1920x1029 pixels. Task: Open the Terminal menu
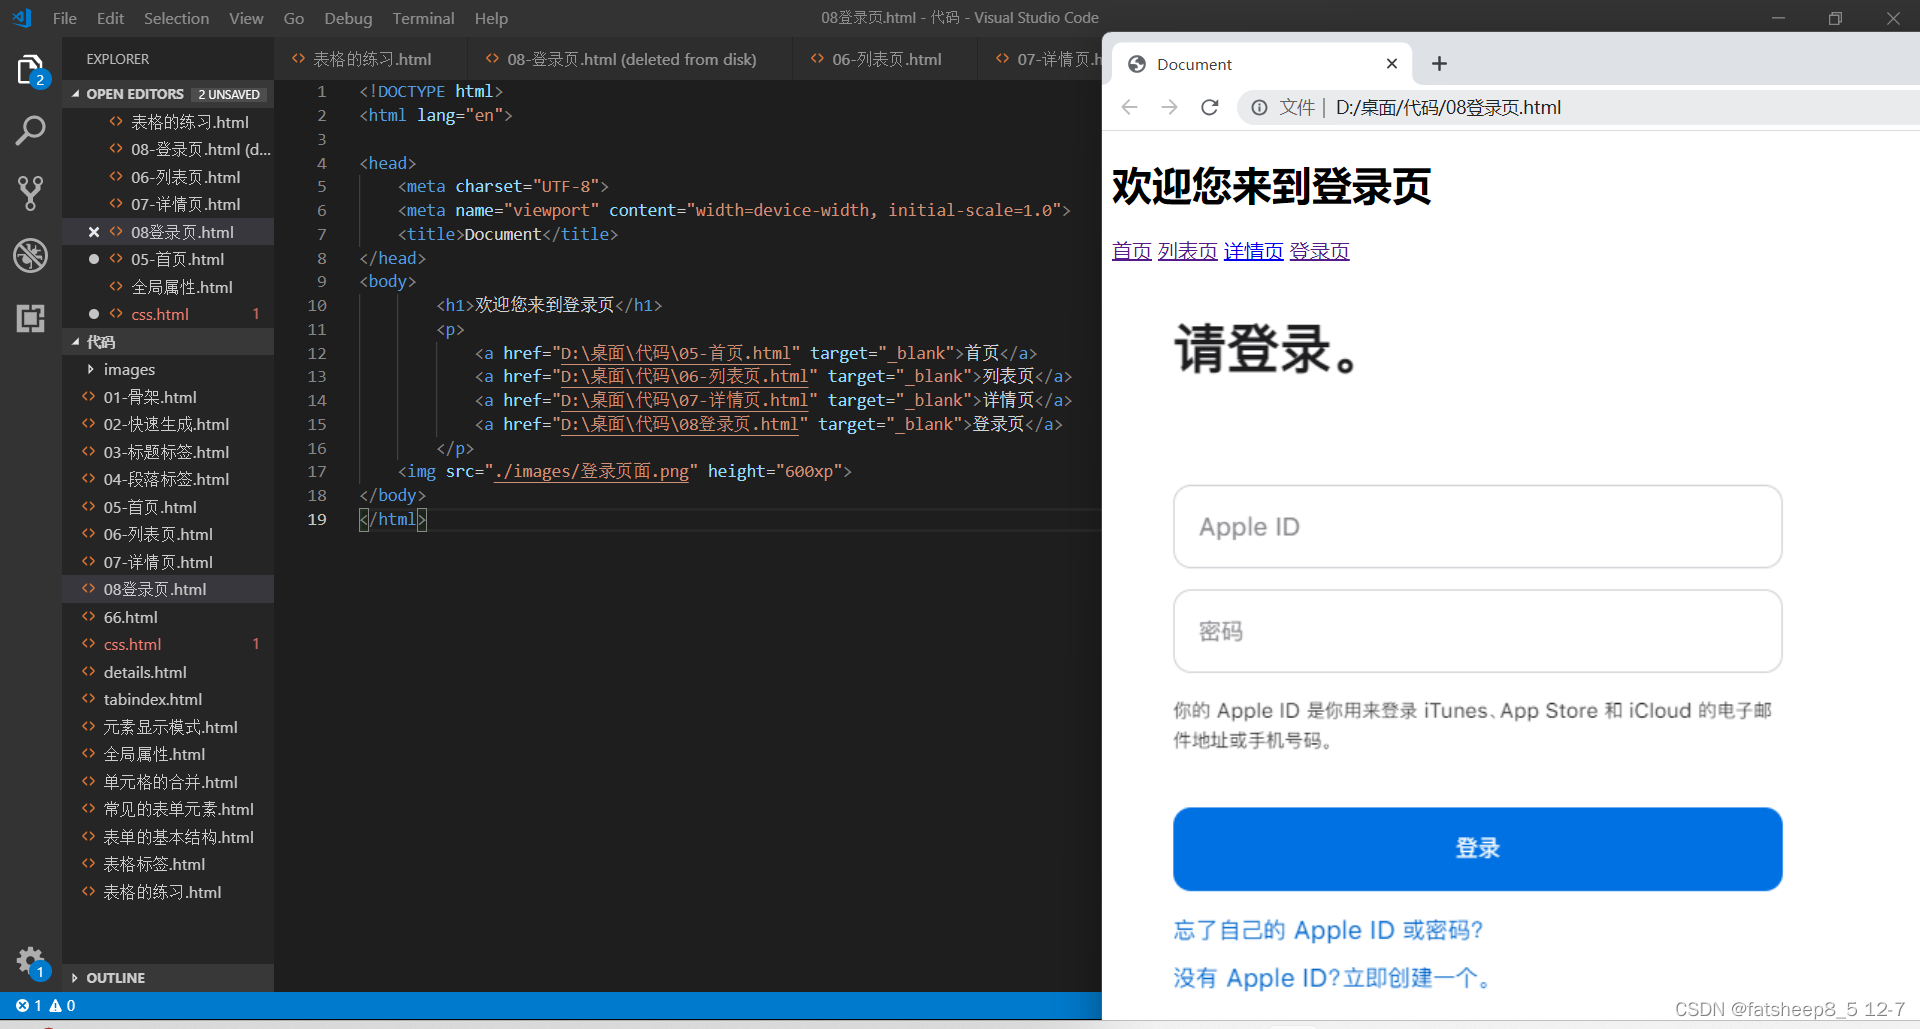pyautogui.click(x=423, y=18)
